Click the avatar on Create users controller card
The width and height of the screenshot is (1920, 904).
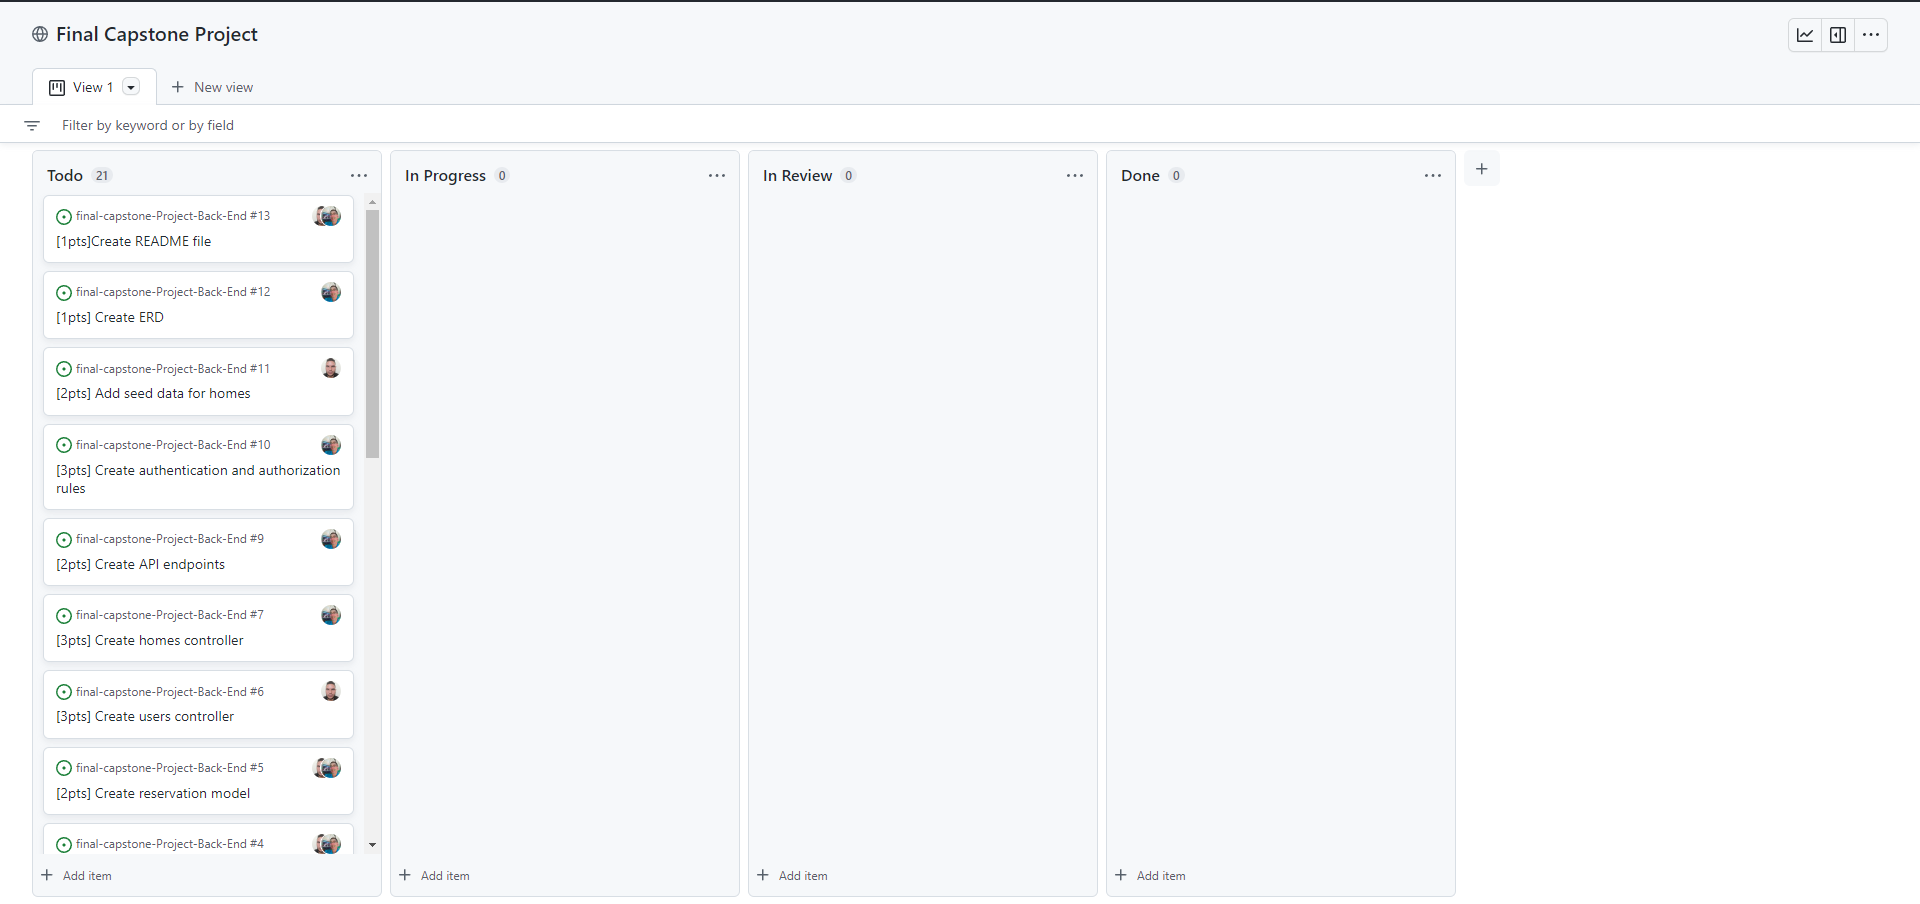click(331, 690)
